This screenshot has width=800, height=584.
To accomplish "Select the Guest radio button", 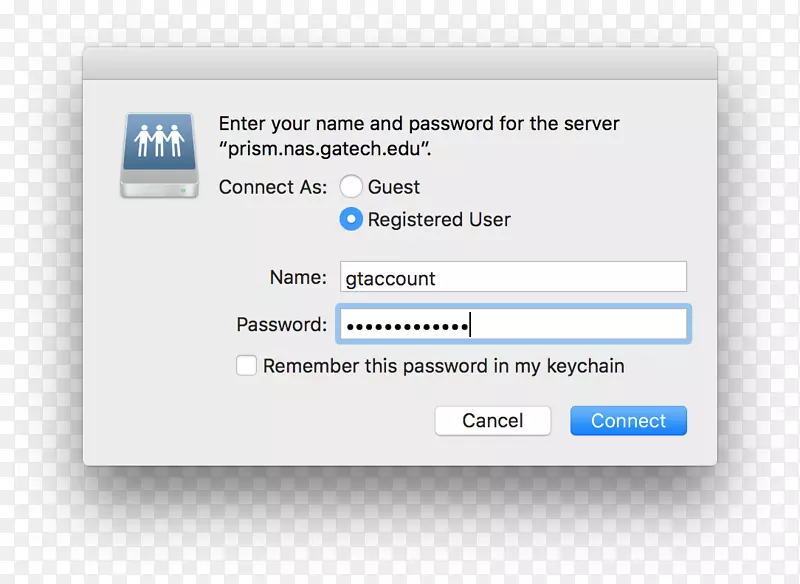I will (351, 187).
